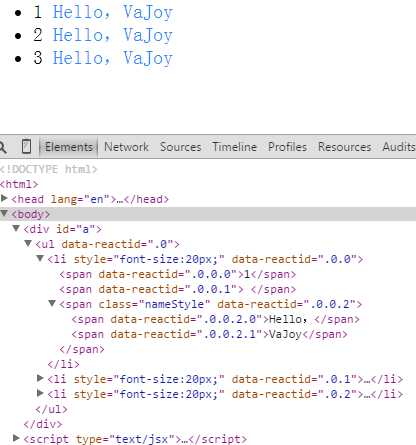Switch to the Elements tab
The width and height of the screenshot is (416, 445).
pos(69,147)
